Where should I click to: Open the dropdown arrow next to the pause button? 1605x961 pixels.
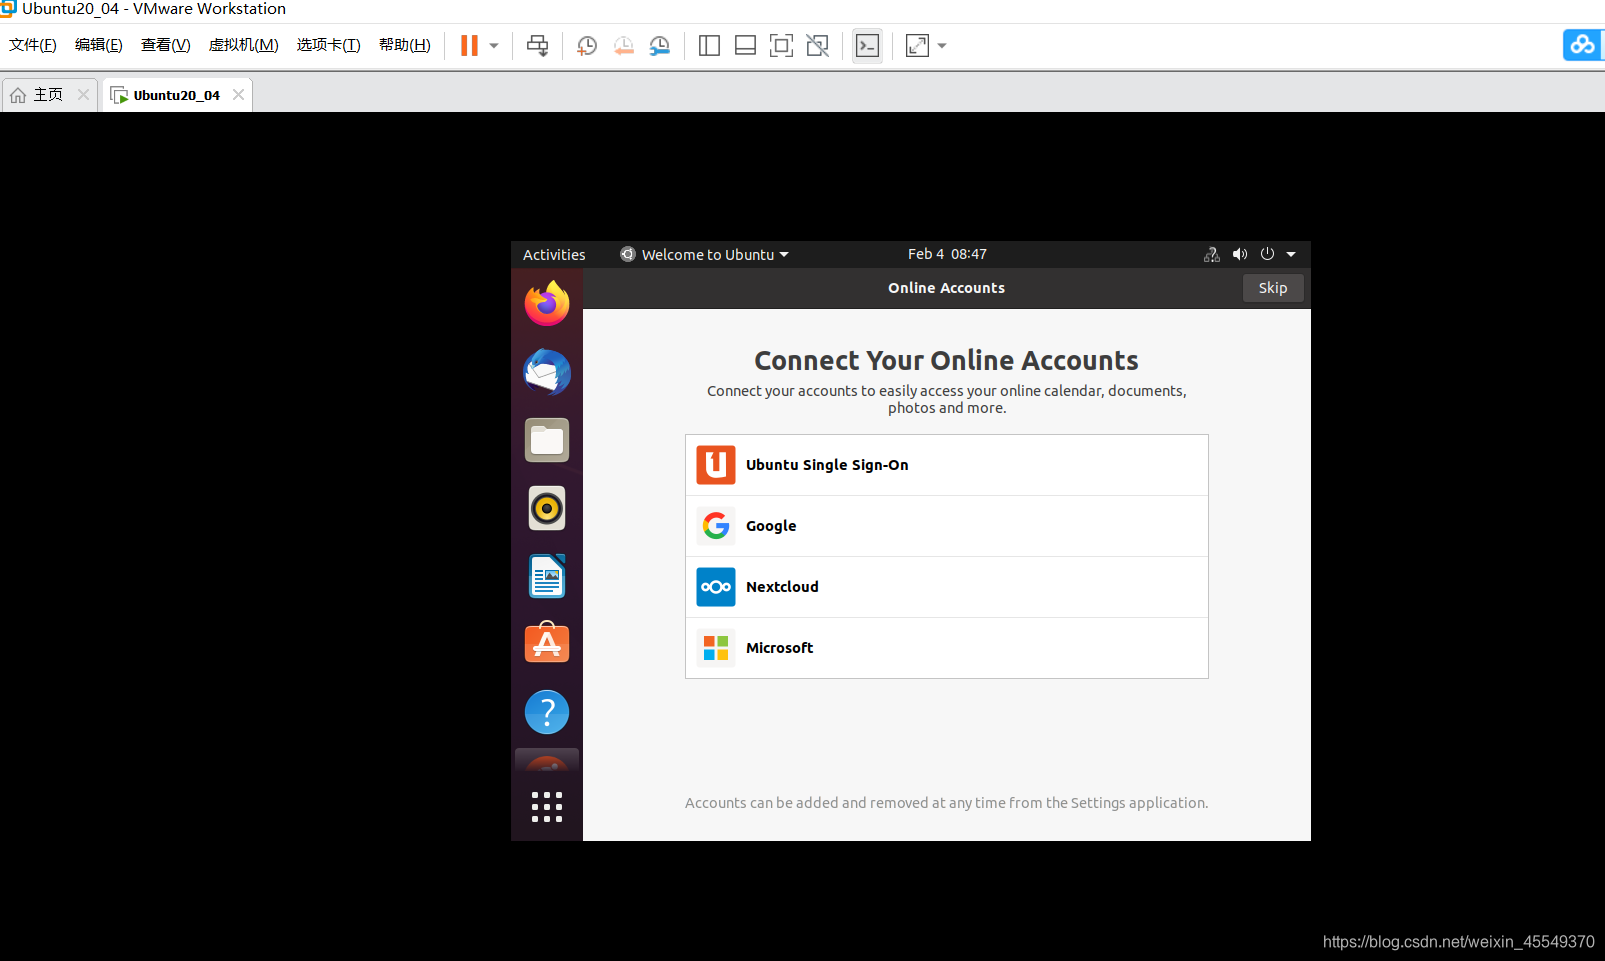[494, 46]
